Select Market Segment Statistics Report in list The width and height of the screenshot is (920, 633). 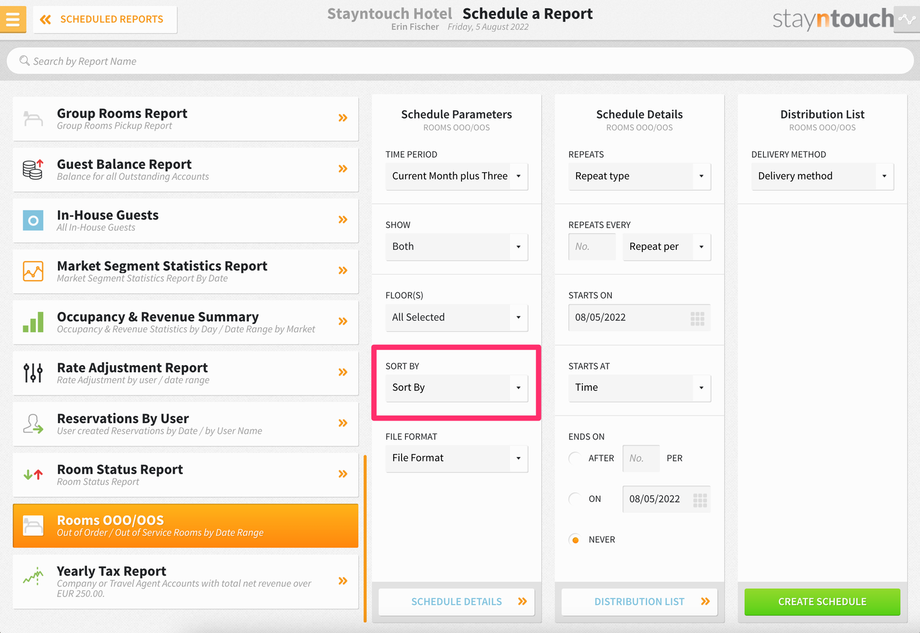pos(185,271)
